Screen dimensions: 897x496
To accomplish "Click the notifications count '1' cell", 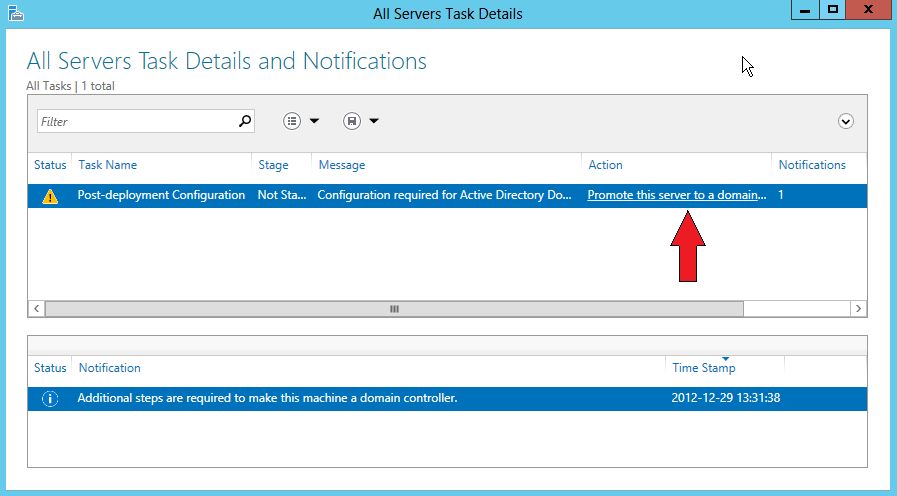I will pos(781,195).
